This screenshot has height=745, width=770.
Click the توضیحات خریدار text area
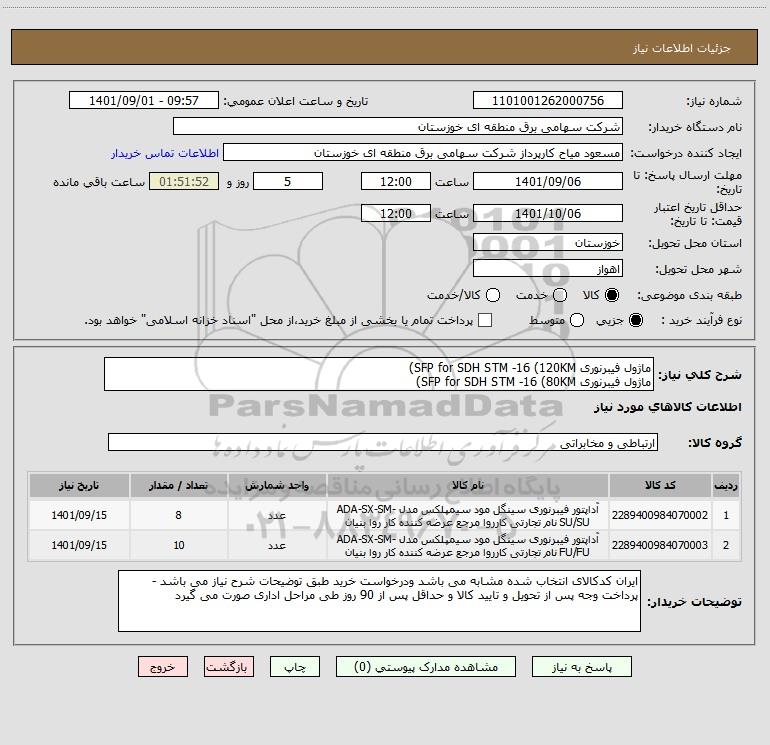[x=379, y=601]
